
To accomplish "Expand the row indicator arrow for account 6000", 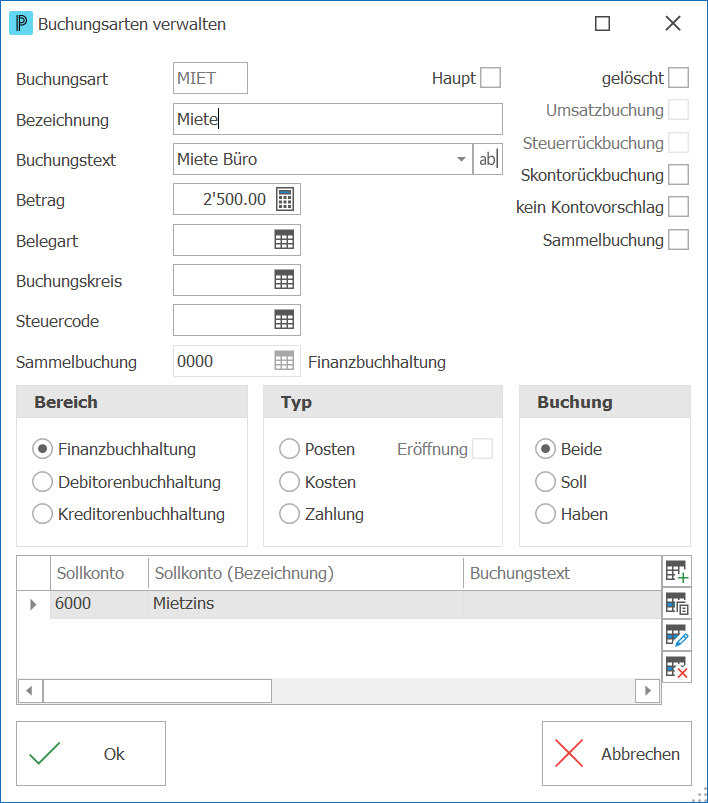I will pyautogui.click(x=33, y=604).
